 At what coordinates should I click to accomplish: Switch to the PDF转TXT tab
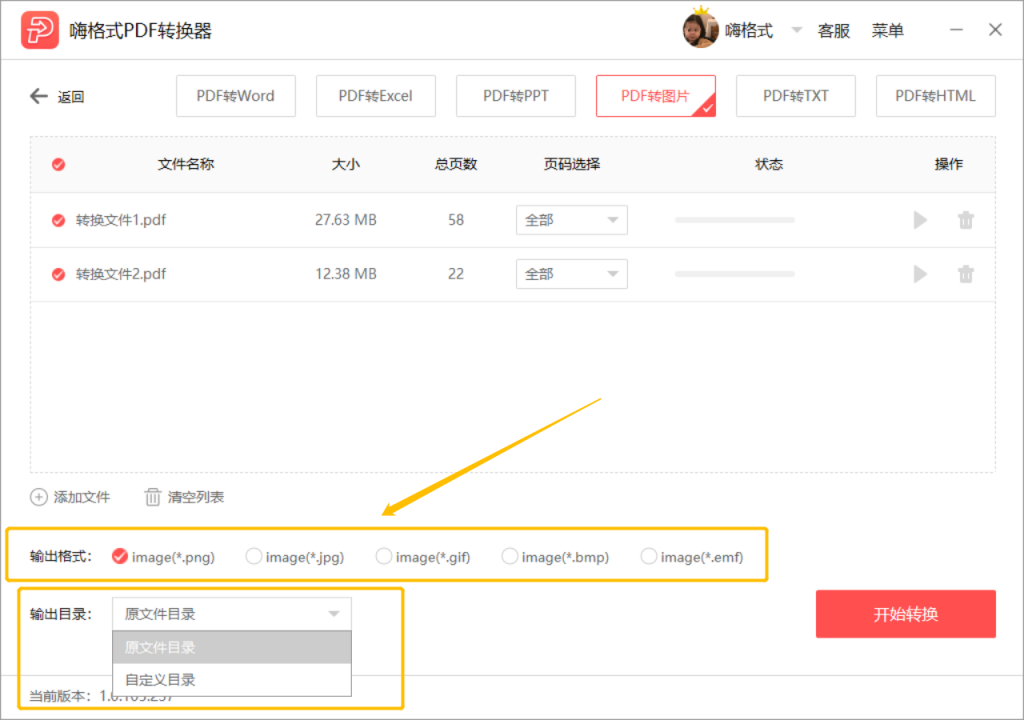pyautogui.click(x=795, y=96)
